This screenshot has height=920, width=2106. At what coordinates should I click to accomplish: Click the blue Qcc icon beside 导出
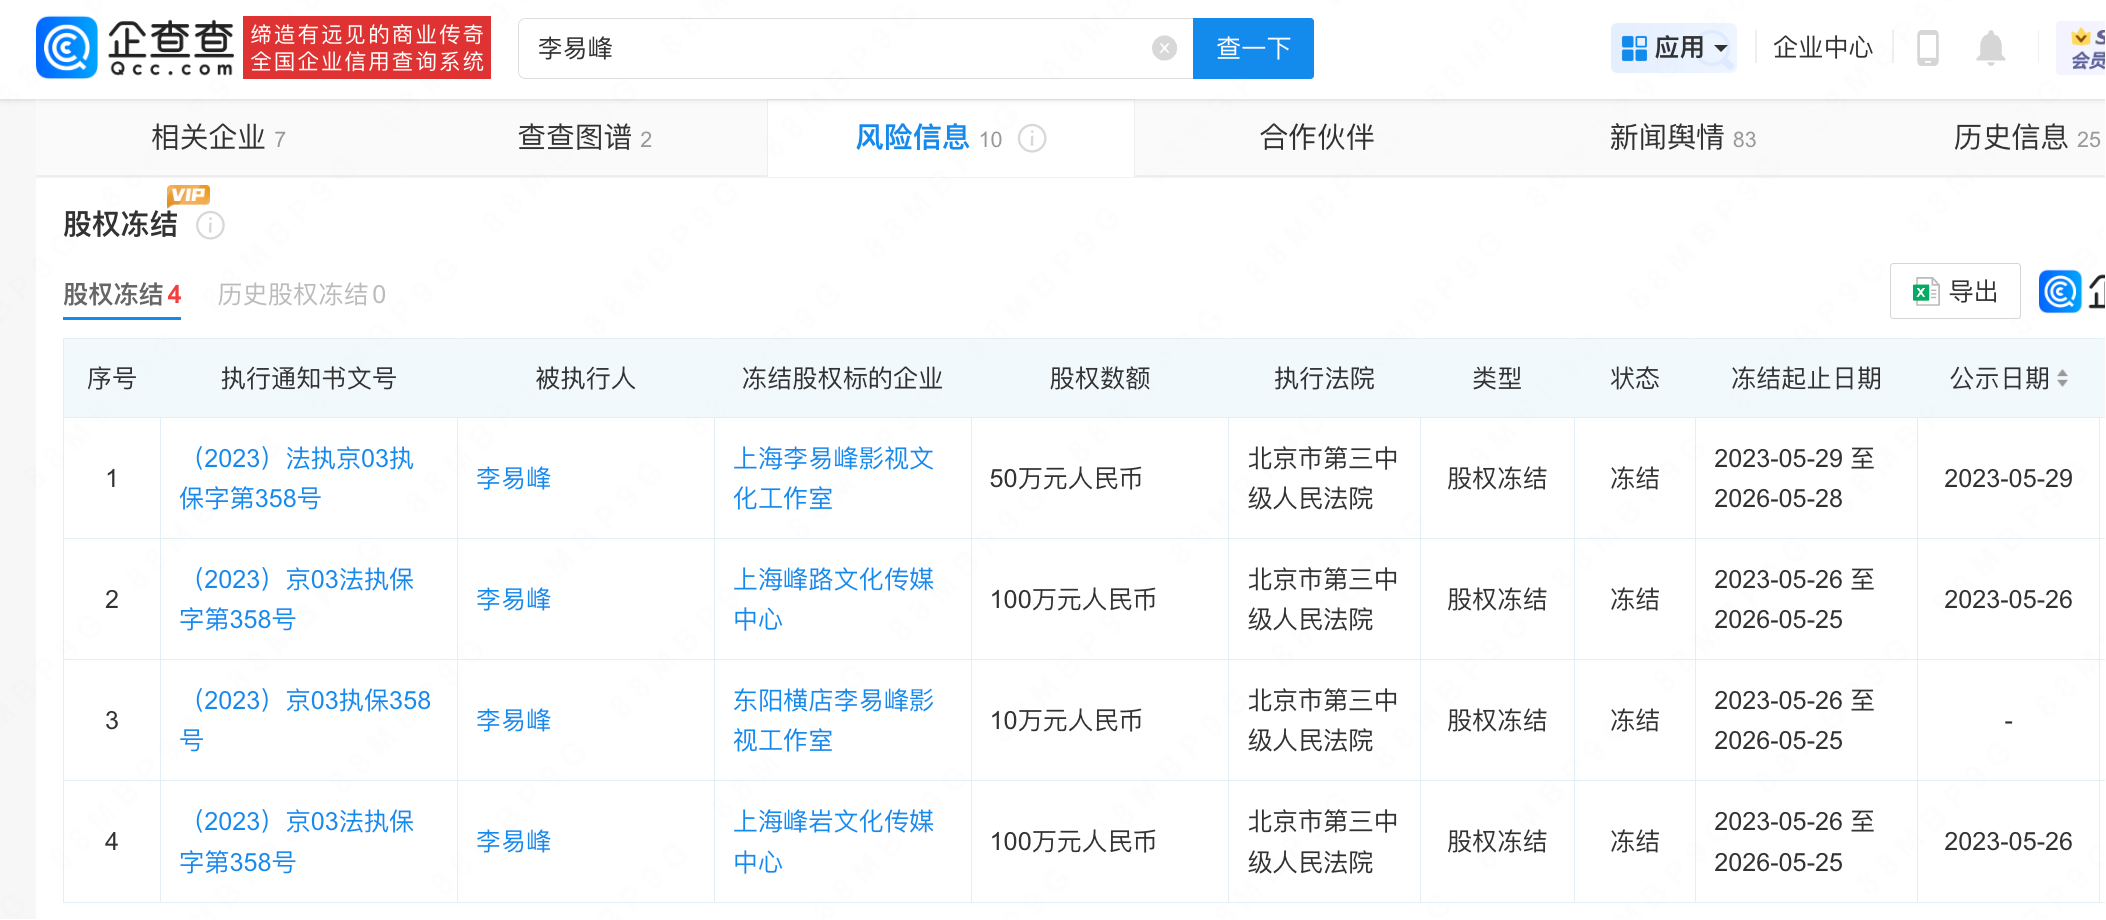pyautogui.click(x=2059, y=292)
